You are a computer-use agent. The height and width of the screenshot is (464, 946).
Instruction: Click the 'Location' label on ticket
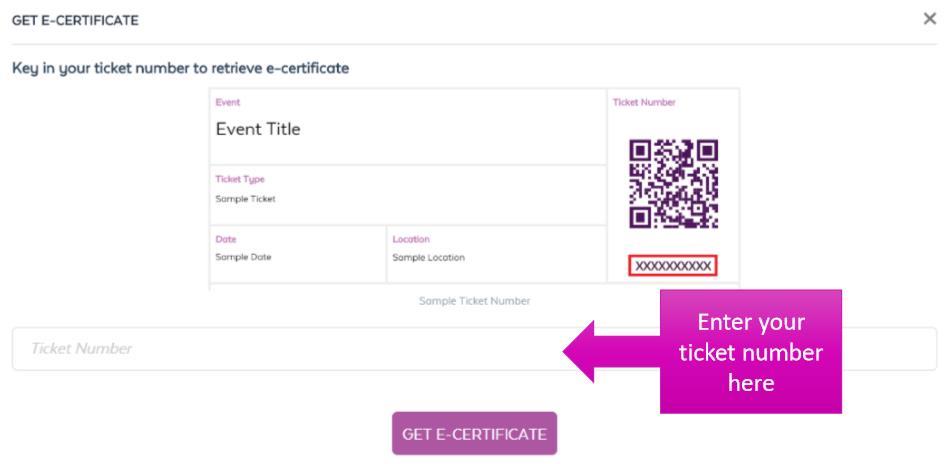(411, 240)
